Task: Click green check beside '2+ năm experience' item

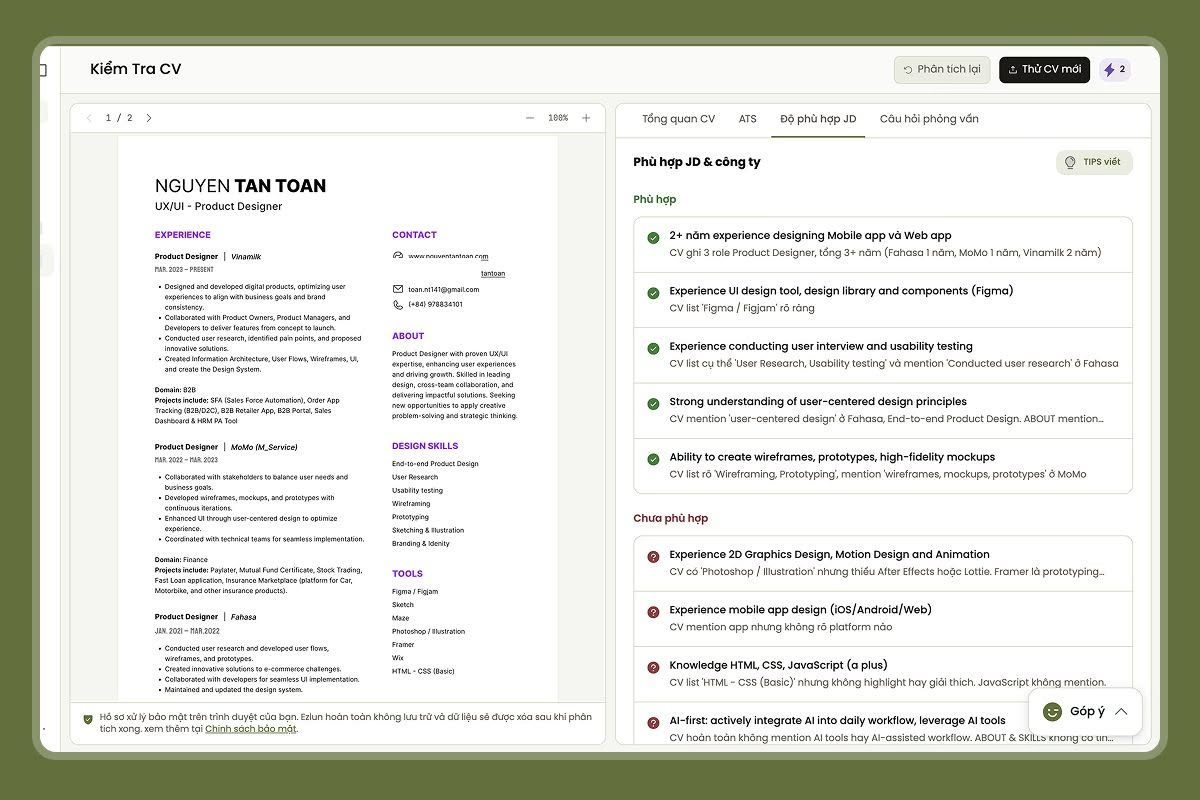Action: 653,238
